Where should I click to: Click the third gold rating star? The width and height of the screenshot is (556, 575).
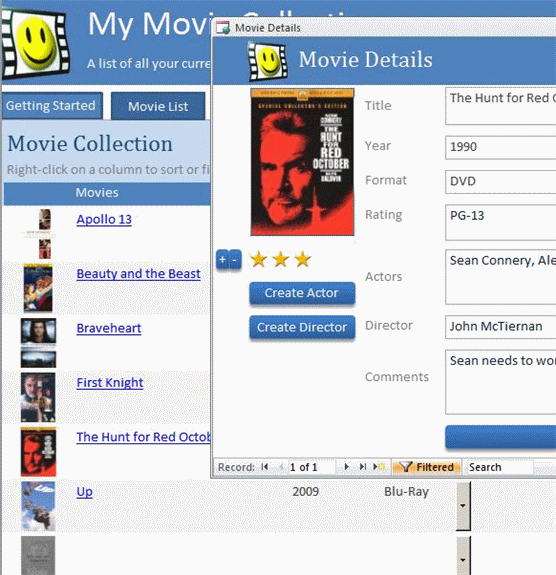click(303, 259)
